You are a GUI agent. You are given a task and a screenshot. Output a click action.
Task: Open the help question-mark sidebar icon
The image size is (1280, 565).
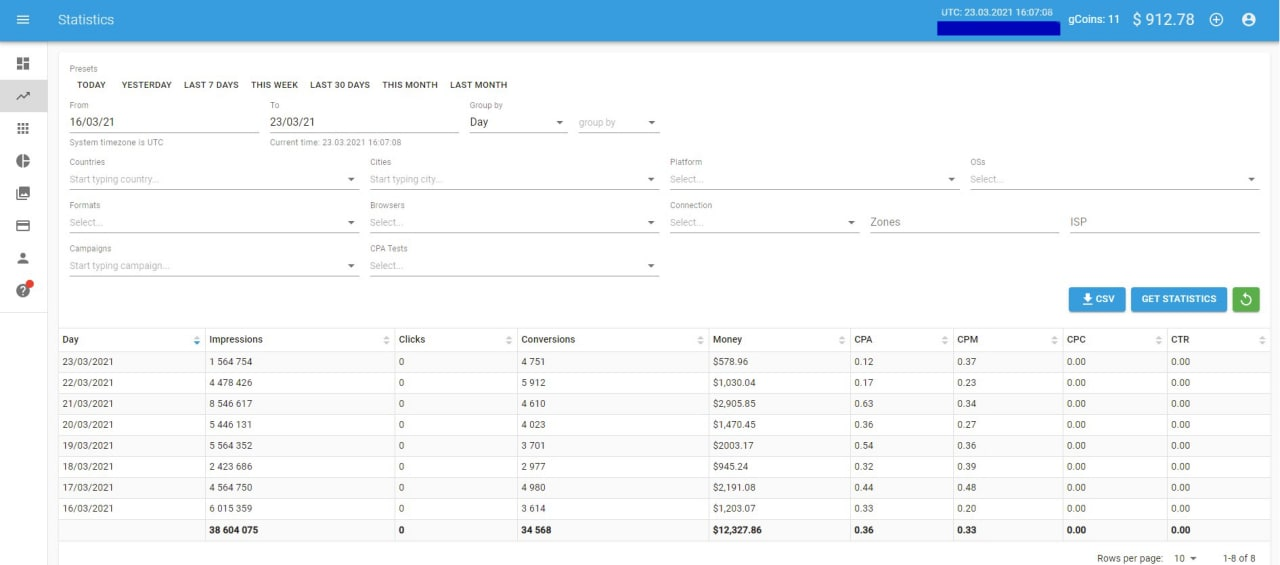pyautogui.click(x=24, y=290)
